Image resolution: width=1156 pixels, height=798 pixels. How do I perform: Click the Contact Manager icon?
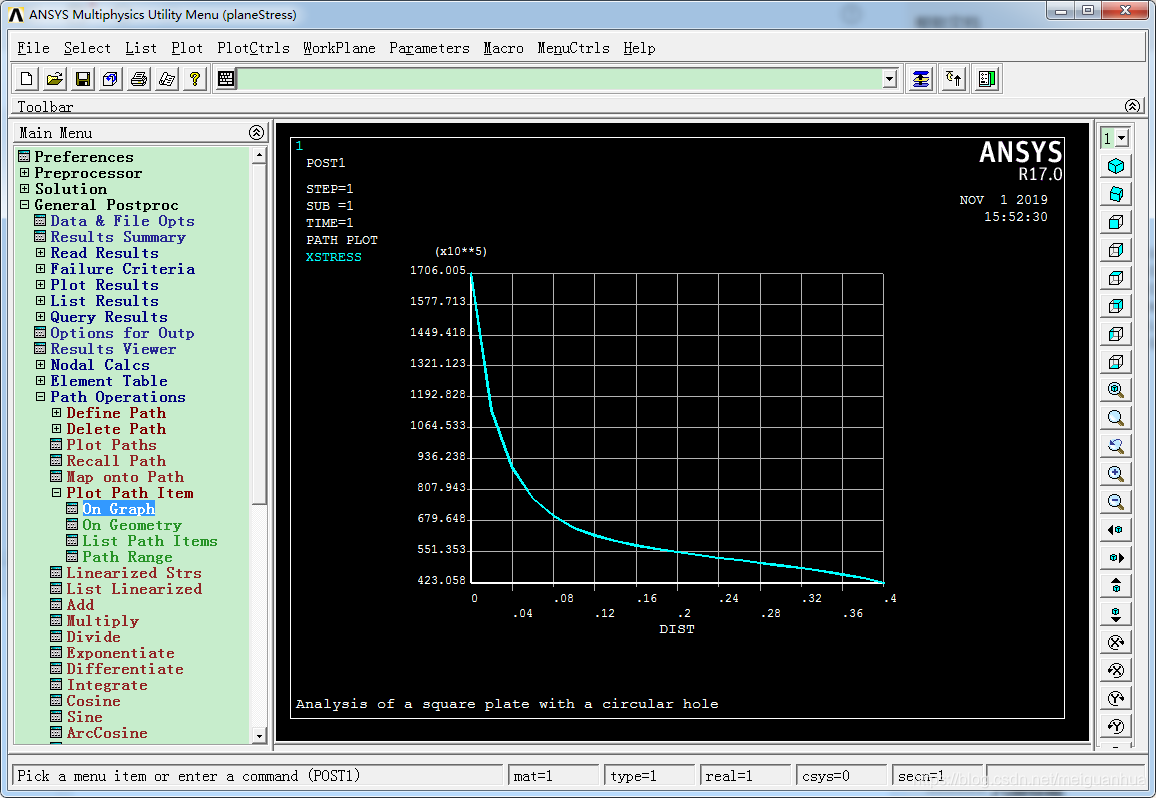[x=987, y=79]
